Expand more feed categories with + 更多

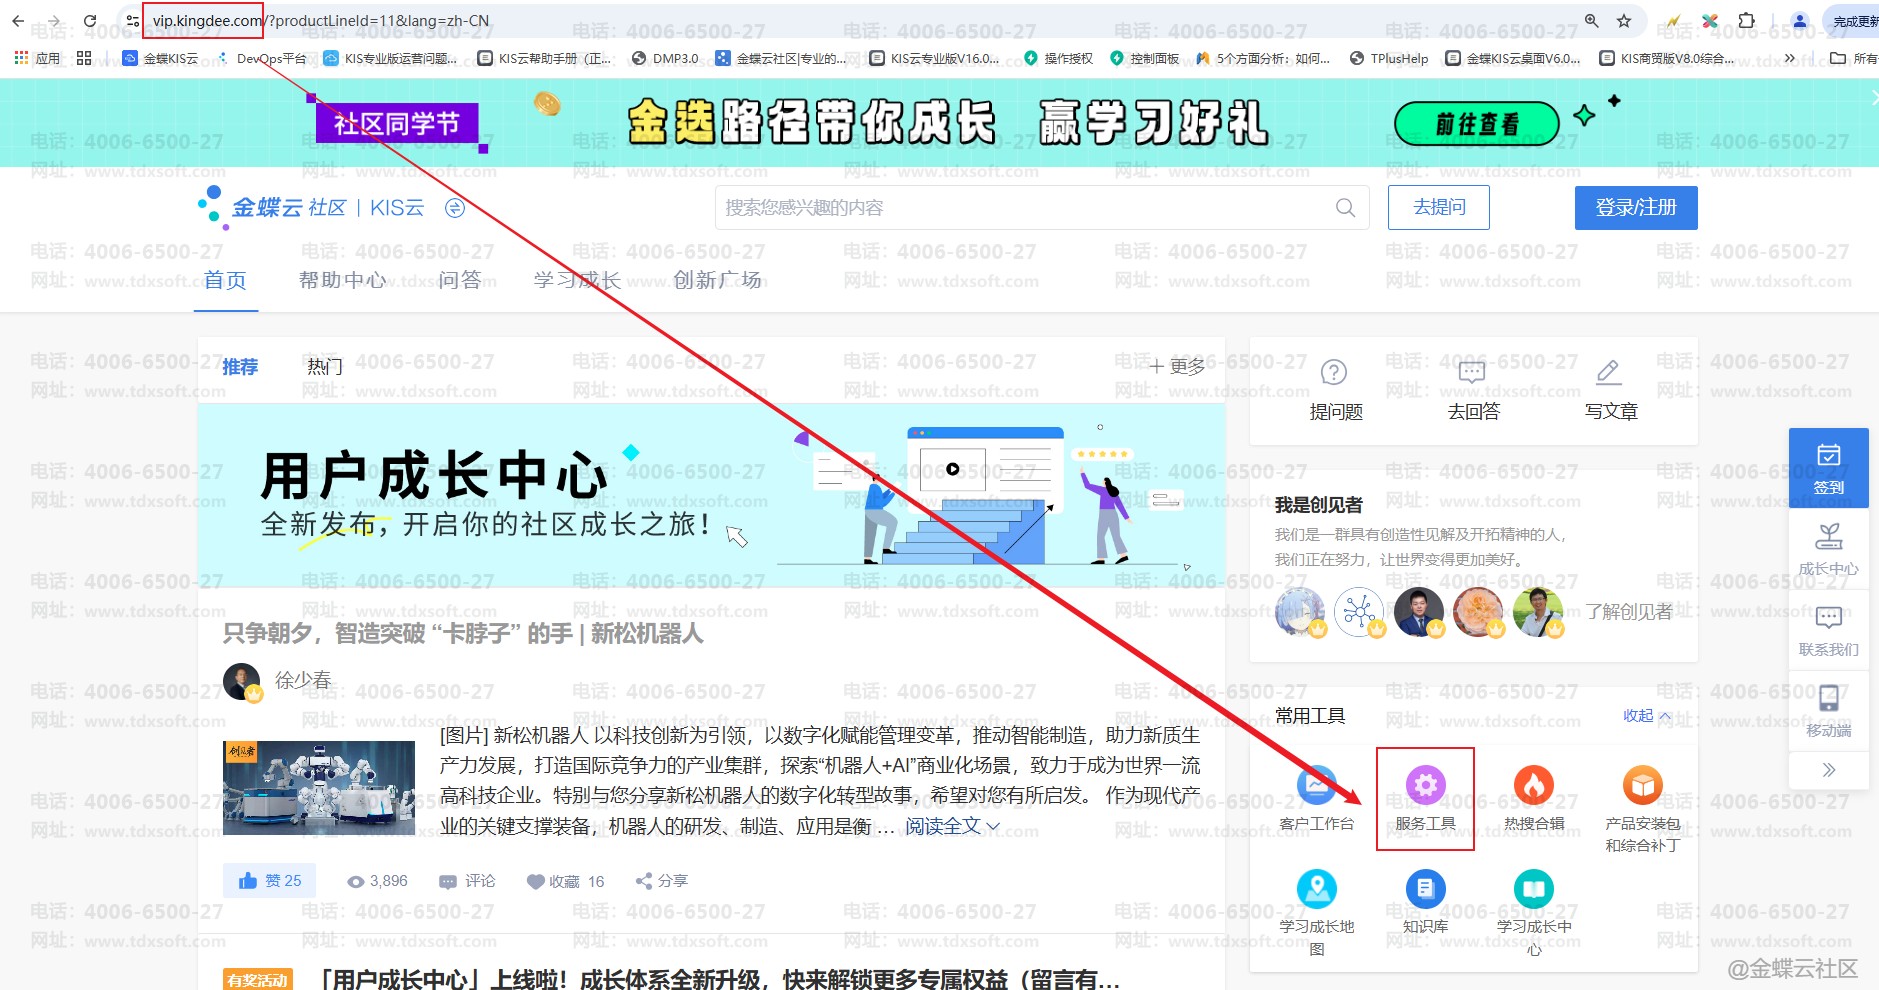point(1178,367)
